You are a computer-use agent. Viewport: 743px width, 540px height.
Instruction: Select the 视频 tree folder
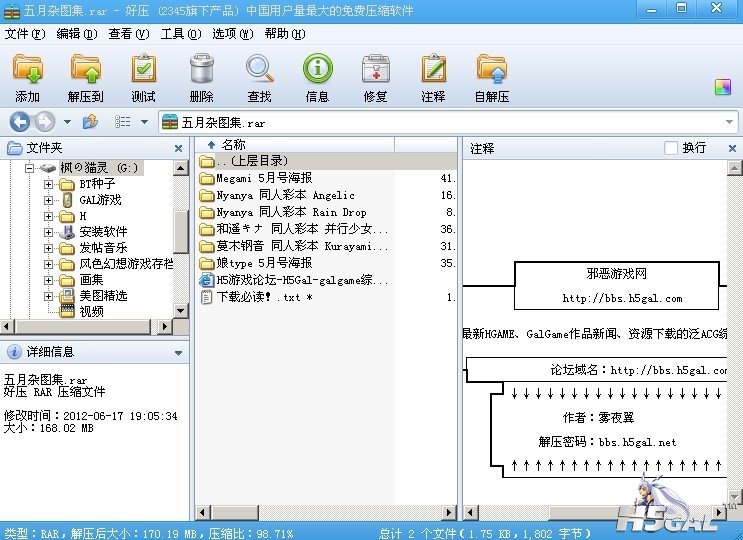click(82, 312)
